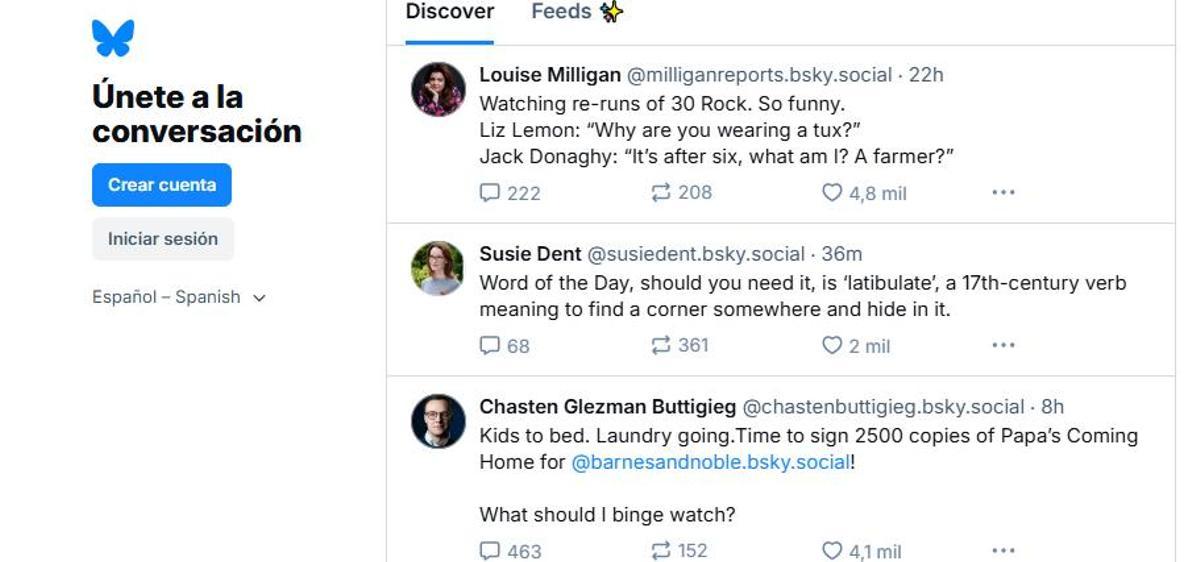Repost Susie Dent's latibulate post

(x=661, y=346)
